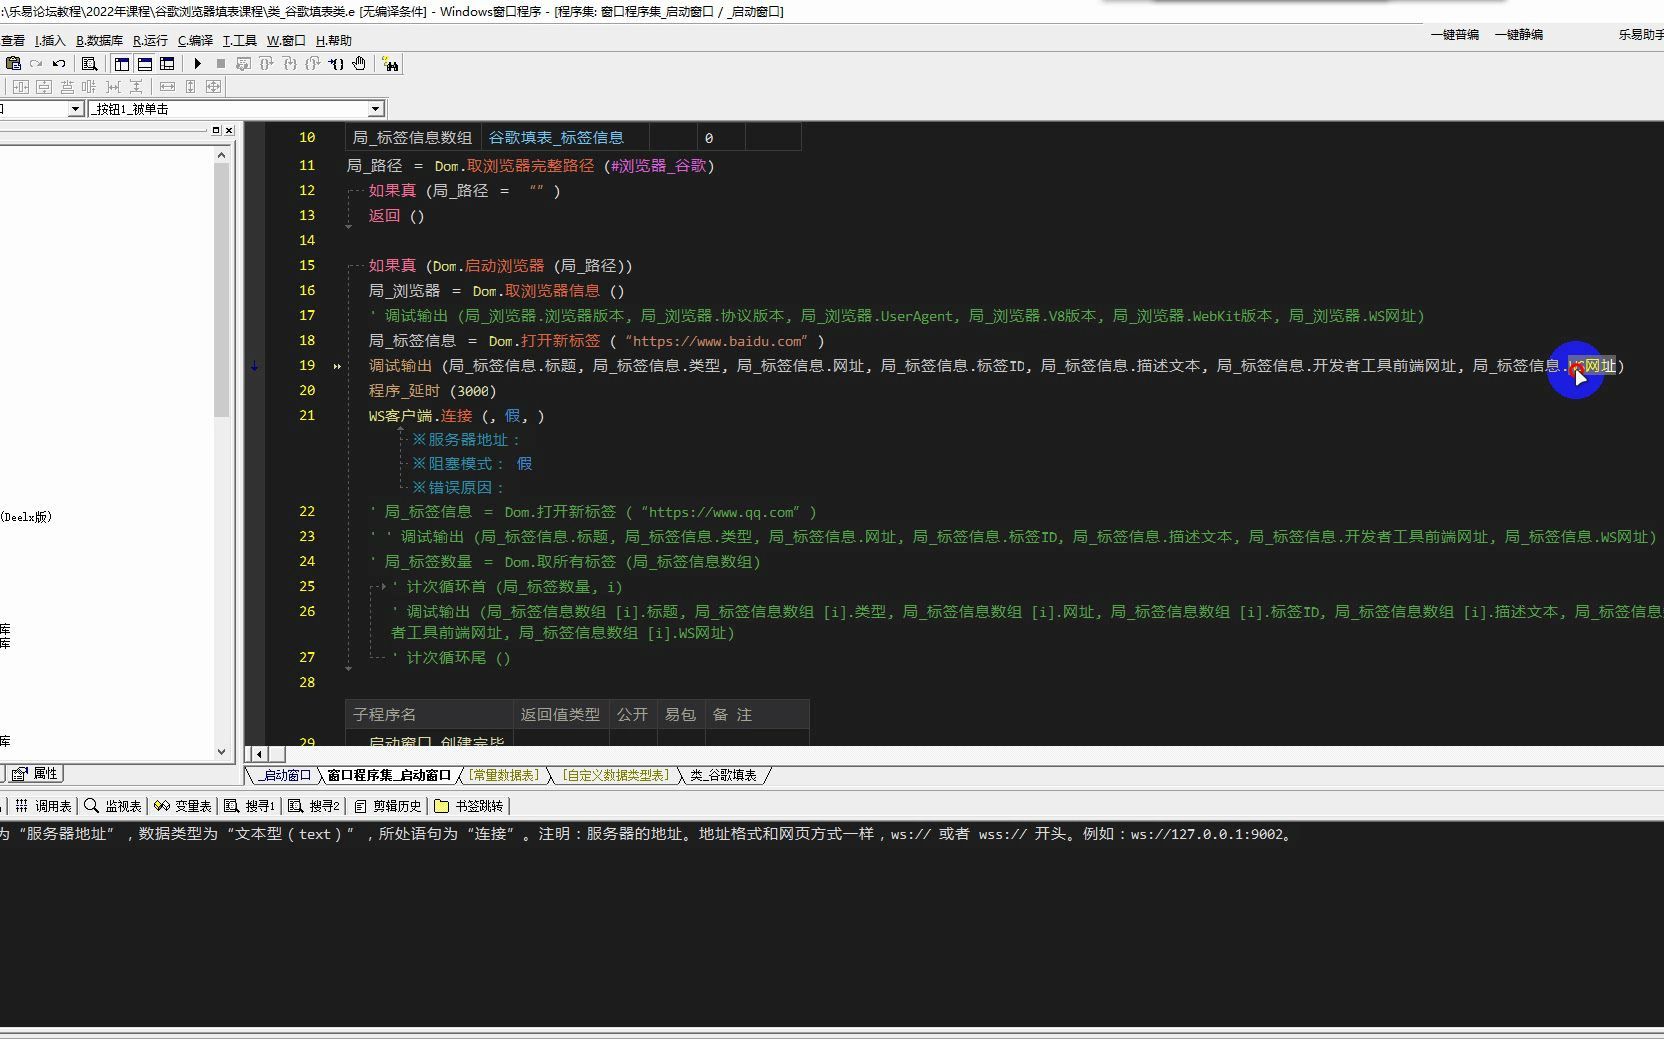Click the binoculars help search icon
The image size is (1664, 1040).
pyautogui.click(x=391, y=64)
